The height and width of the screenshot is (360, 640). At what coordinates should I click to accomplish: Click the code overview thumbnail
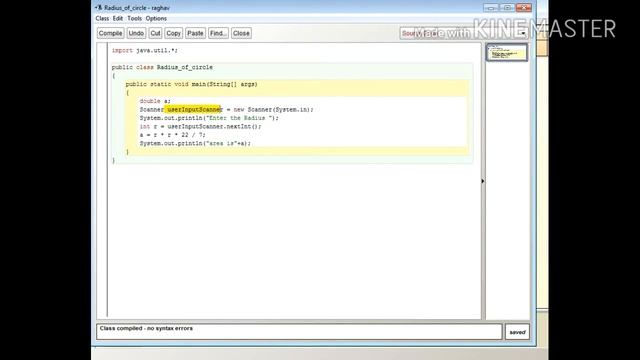(507, 53)
